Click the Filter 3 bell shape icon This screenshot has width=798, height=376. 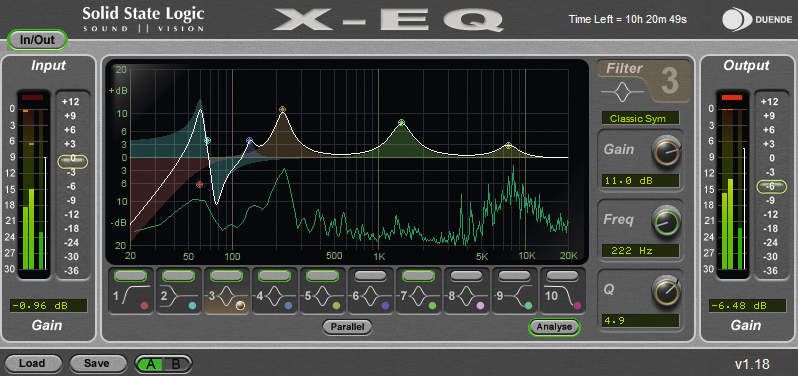(x=623, y=91)
